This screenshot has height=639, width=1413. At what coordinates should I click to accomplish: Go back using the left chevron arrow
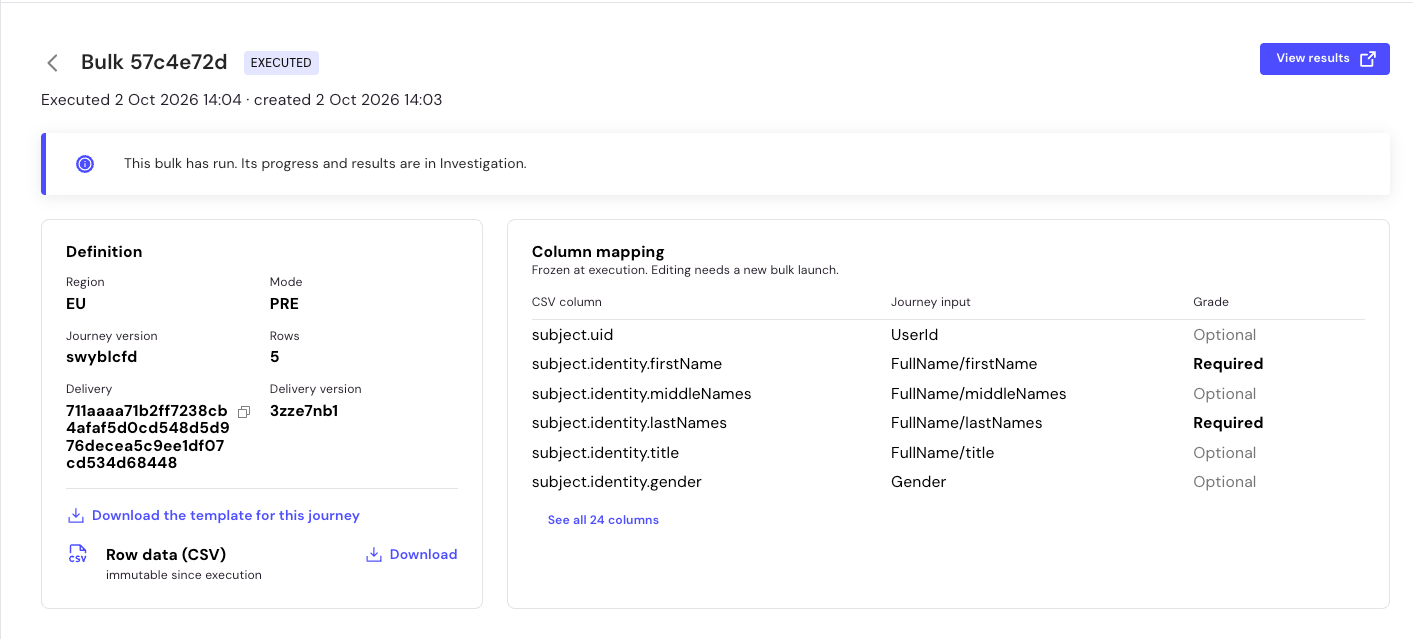(x=52, y=63)
